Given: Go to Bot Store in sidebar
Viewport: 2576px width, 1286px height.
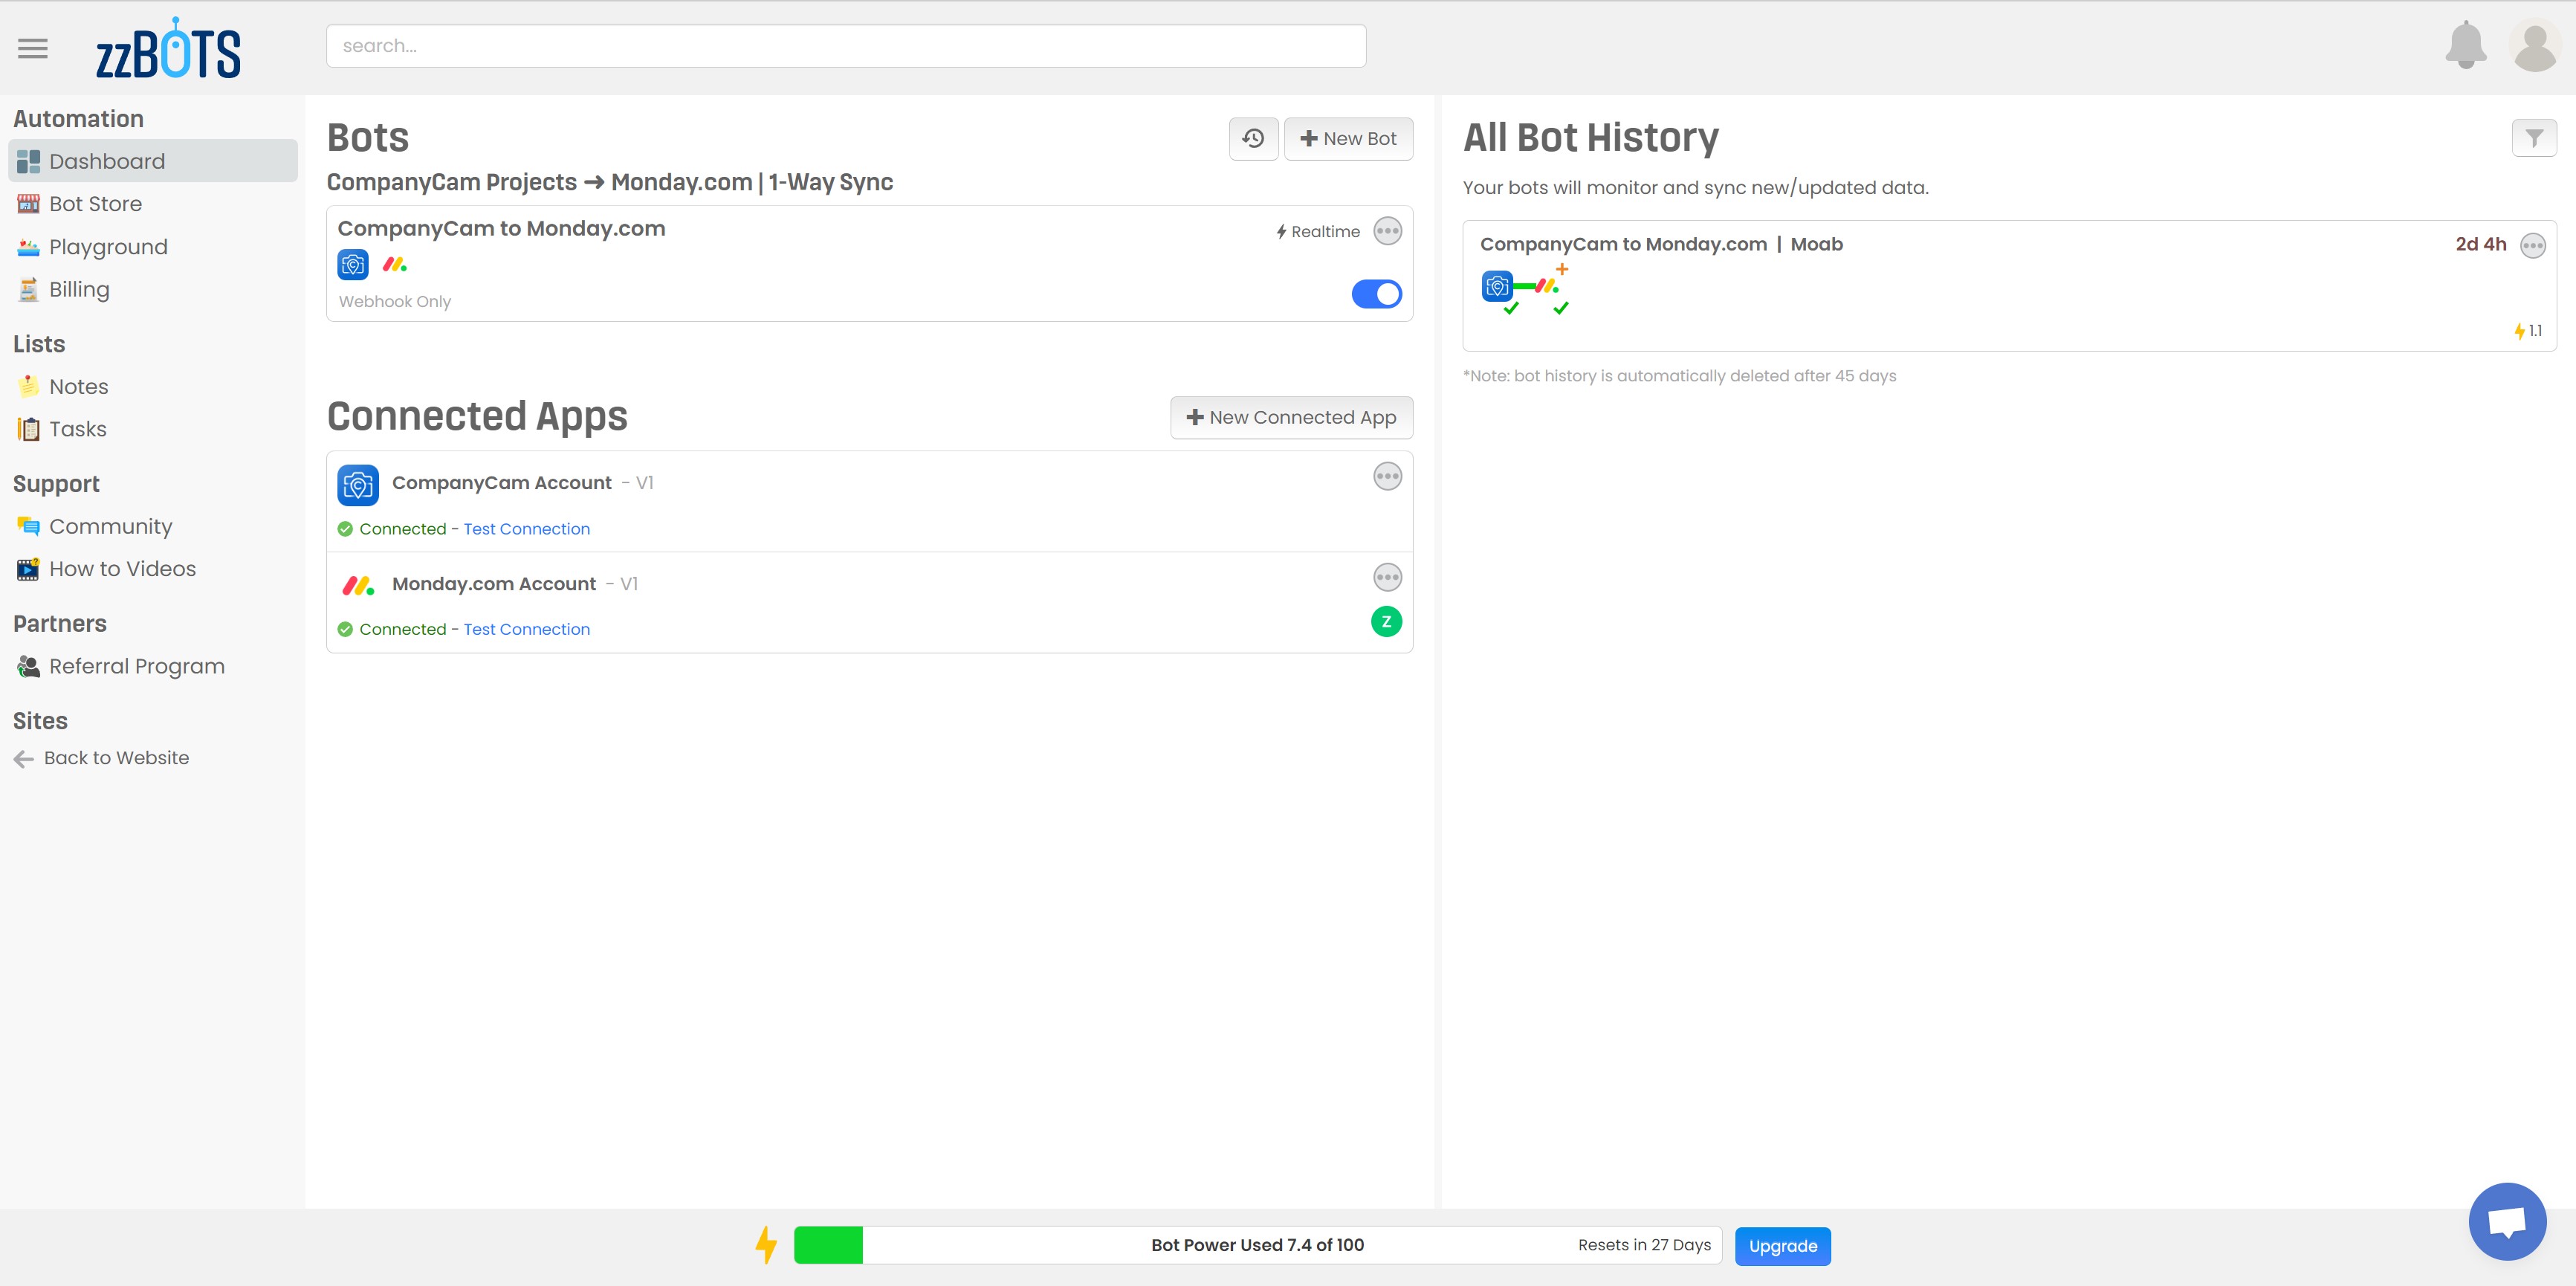Looking at the screenshot, I should pos(95,204).
